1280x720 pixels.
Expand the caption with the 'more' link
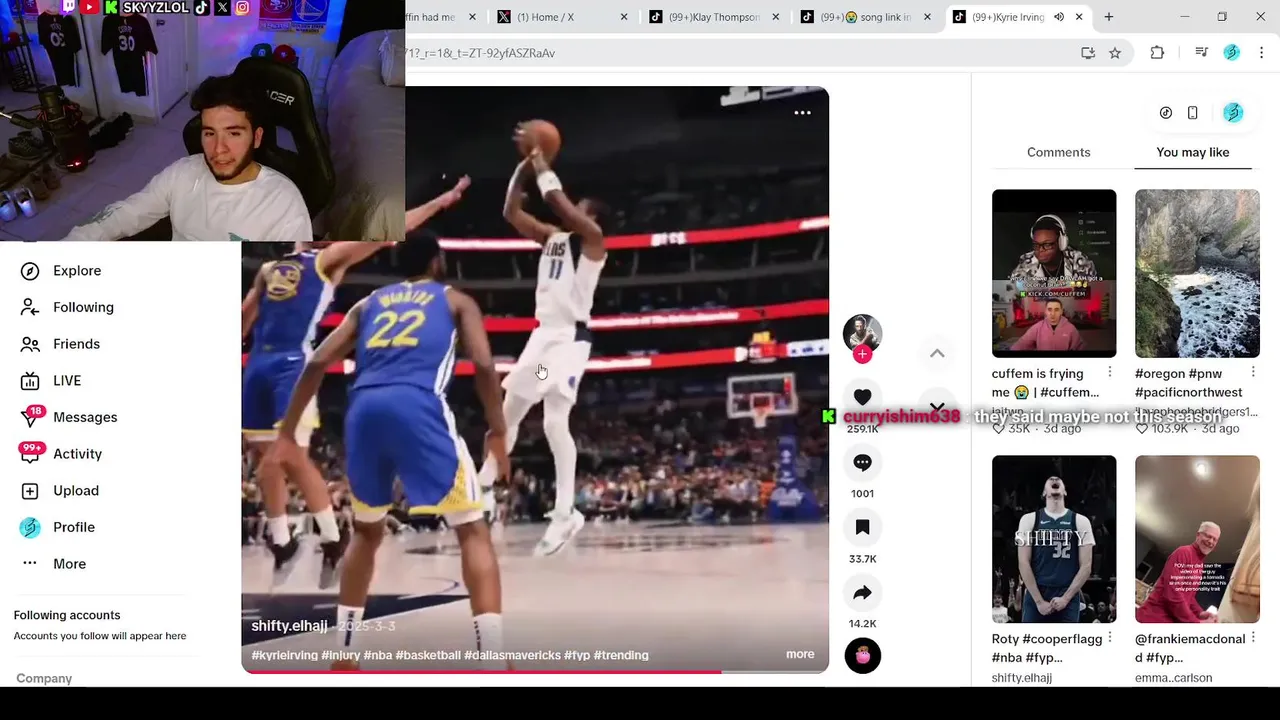(x=800, y=654)
